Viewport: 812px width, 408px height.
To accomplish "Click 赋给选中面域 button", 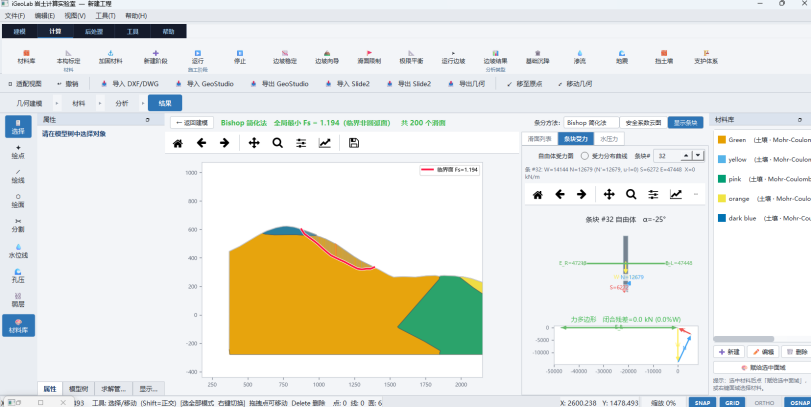I will (763, 367).
